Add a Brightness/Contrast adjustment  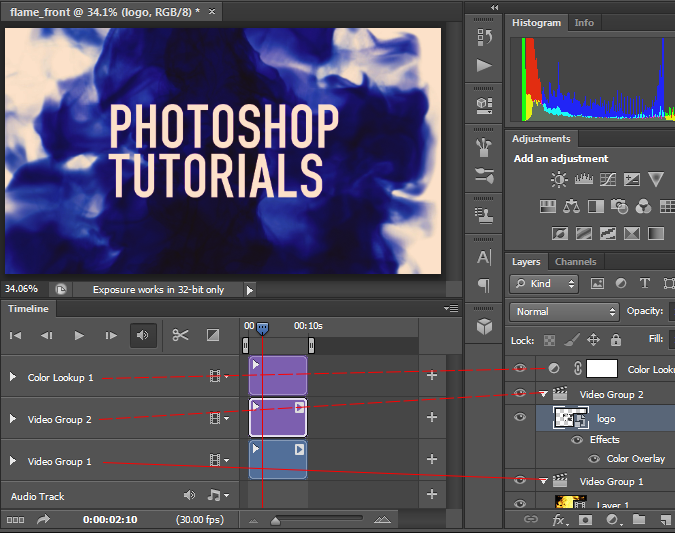559,180
